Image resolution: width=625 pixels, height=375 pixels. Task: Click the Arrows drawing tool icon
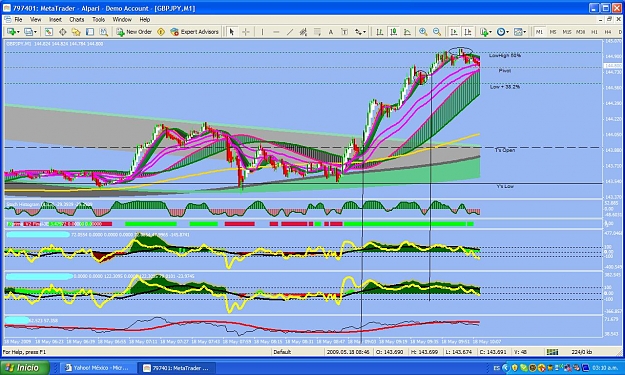click(x=358, y=32)
